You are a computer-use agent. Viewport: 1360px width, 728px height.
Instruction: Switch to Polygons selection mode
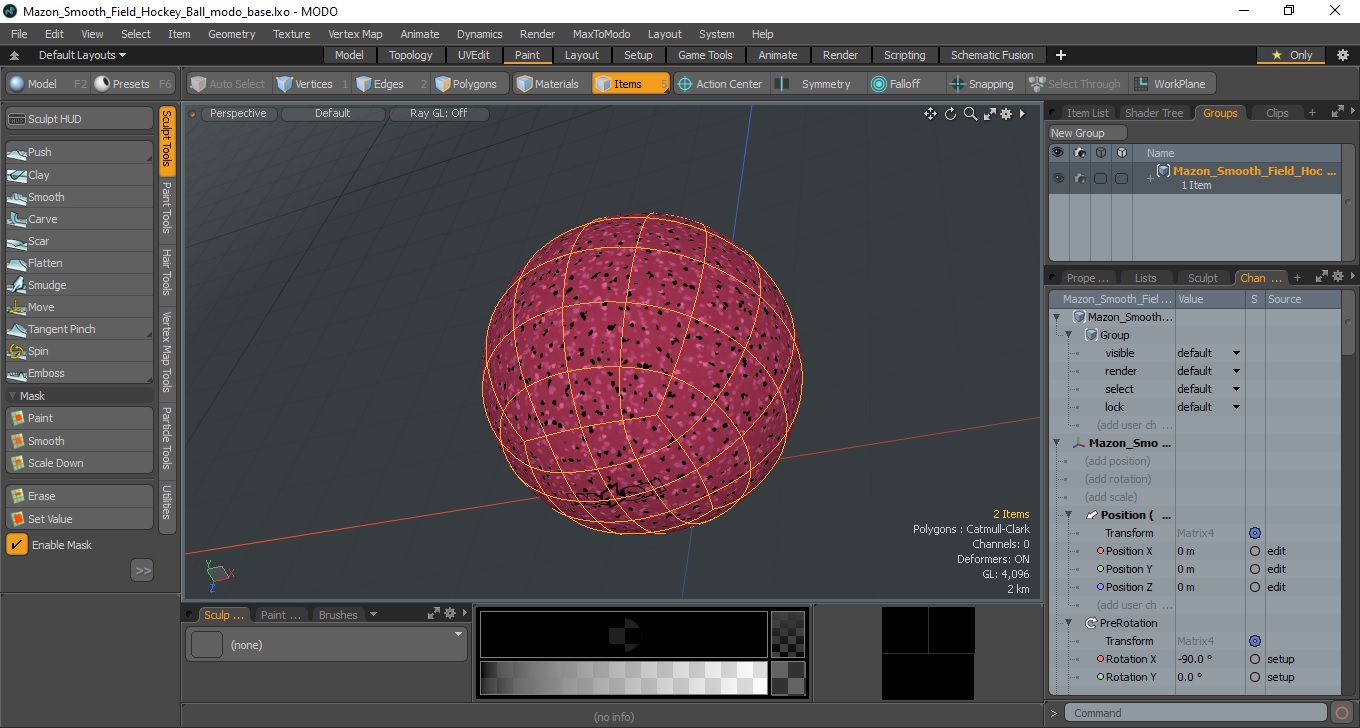(470, 84)
